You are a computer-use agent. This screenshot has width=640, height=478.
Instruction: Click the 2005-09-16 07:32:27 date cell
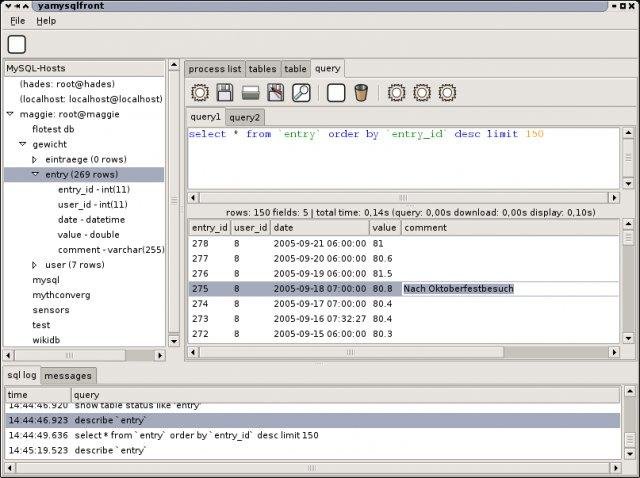(x=320, y=319)
